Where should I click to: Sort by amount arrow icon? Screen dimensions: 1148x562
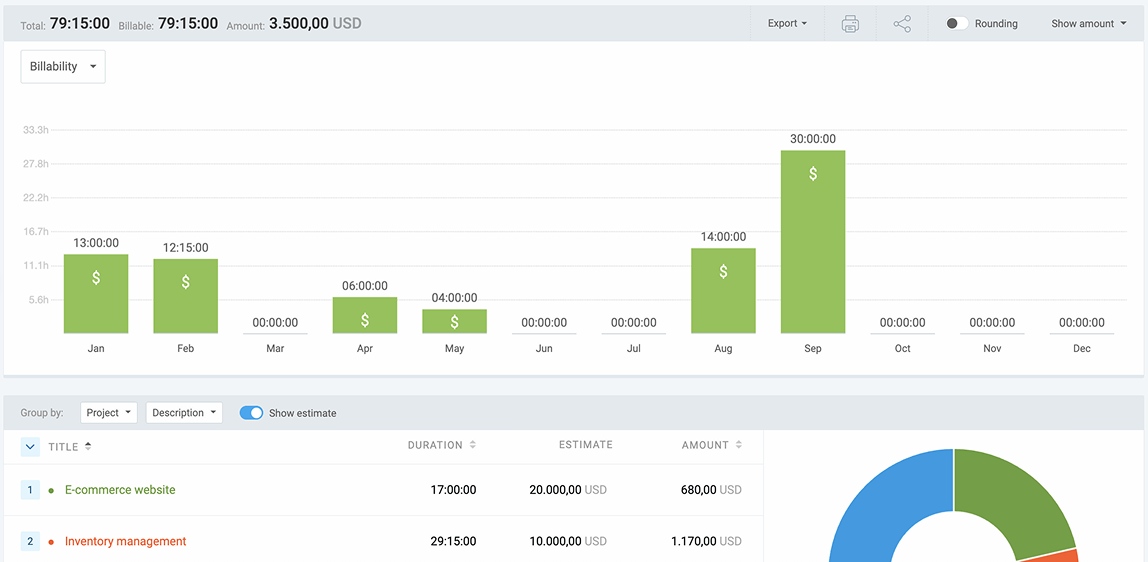[x=739, y=445]
